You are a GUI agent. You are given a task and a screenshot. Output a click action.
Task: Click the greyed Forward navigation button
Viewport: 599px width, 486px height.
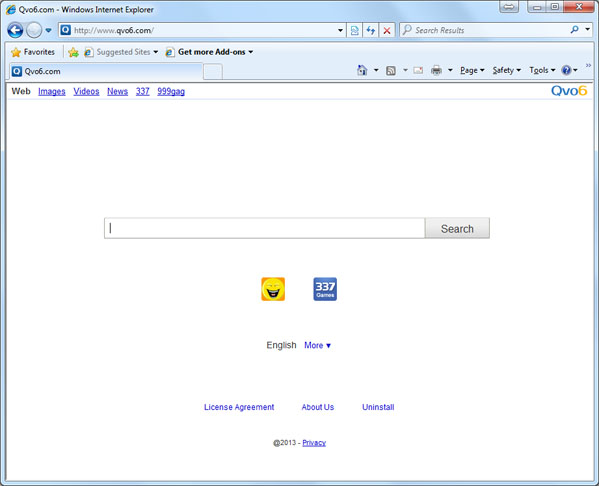click(x=34, y=31)
